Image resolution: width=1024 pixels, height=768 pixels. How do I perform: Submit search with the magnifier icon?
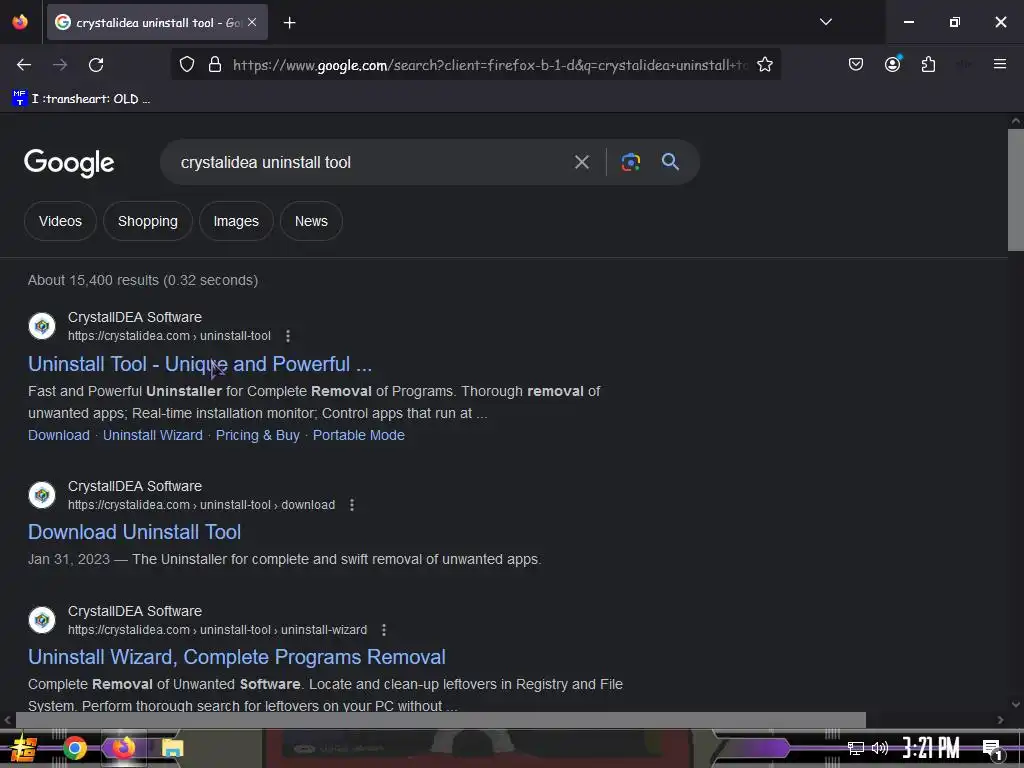(670, 162)
